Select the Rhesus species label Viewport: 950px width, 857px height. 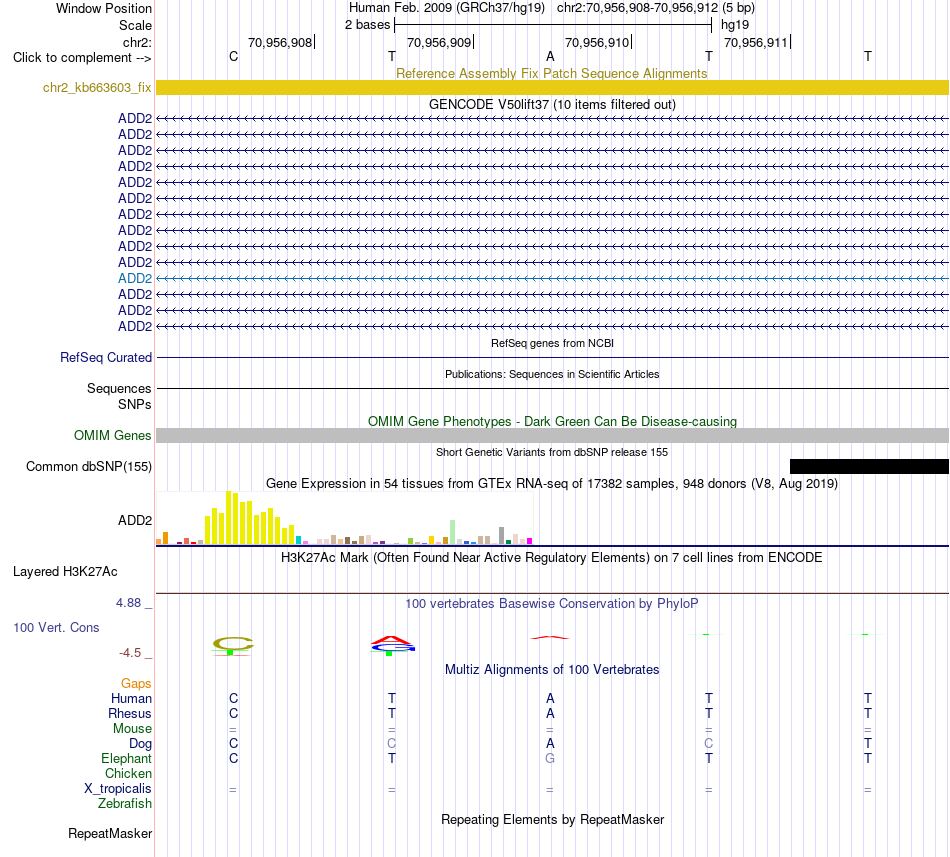click(x=130, y=713)
